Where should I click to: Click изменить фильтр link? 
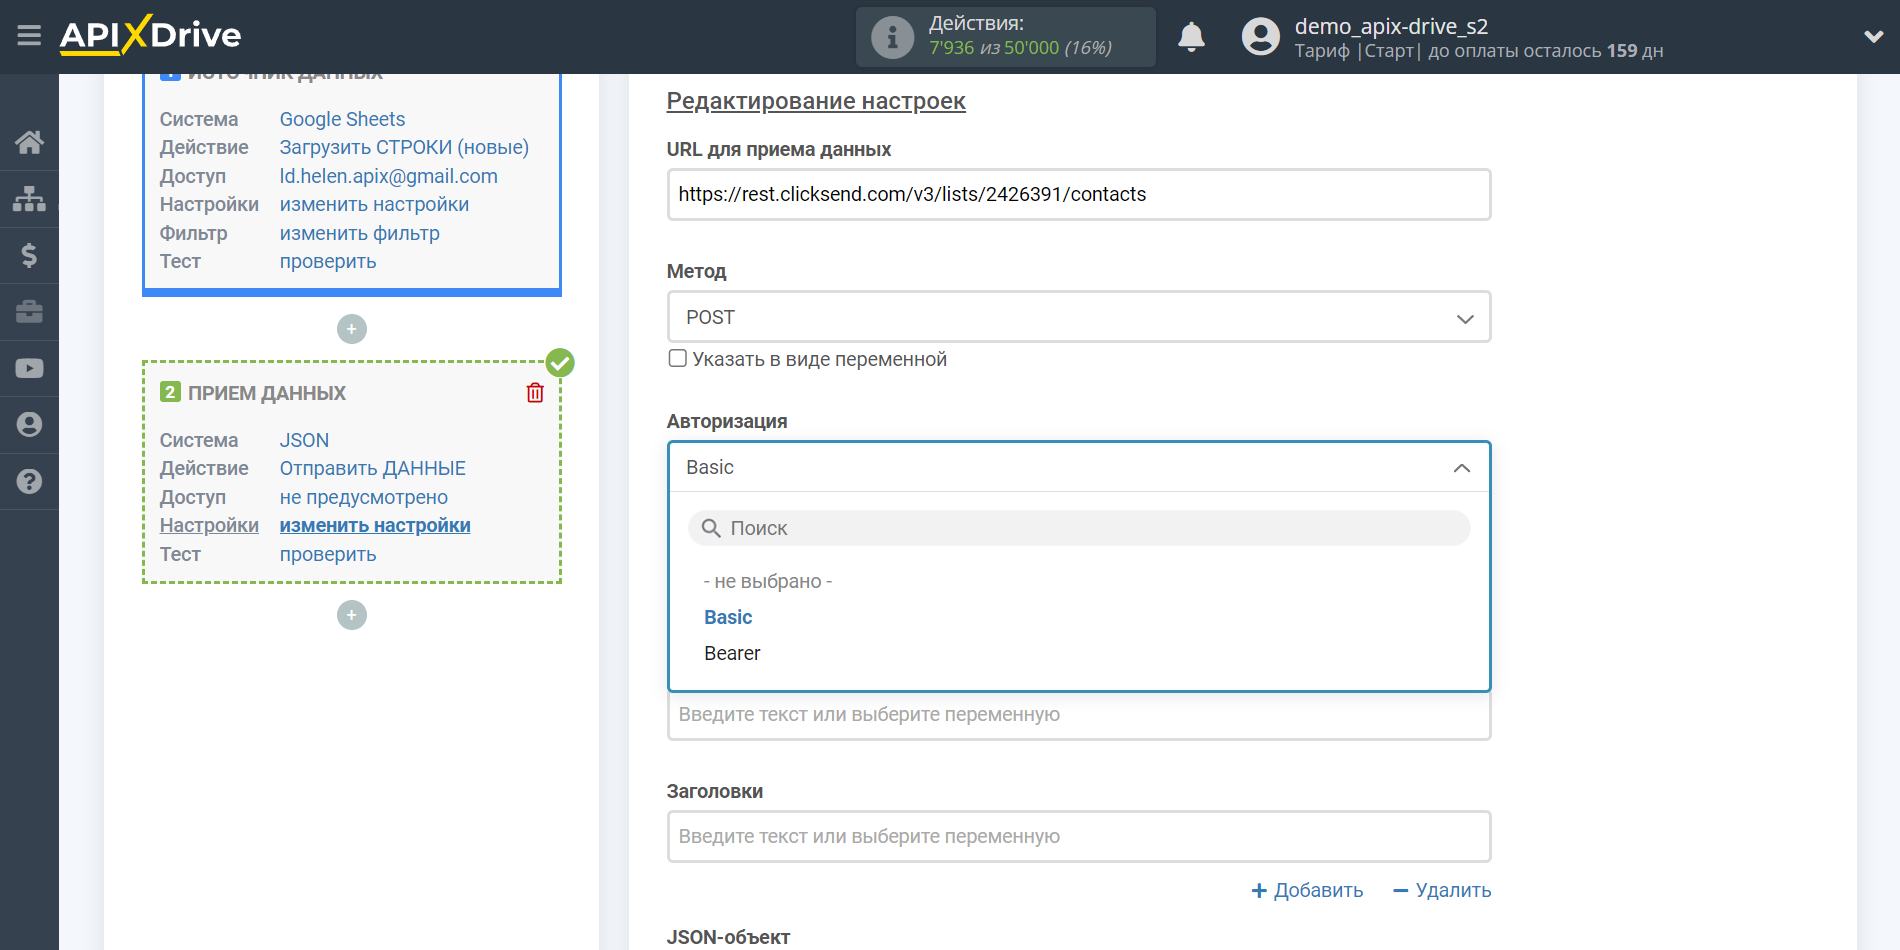click(x=359, y=233)
